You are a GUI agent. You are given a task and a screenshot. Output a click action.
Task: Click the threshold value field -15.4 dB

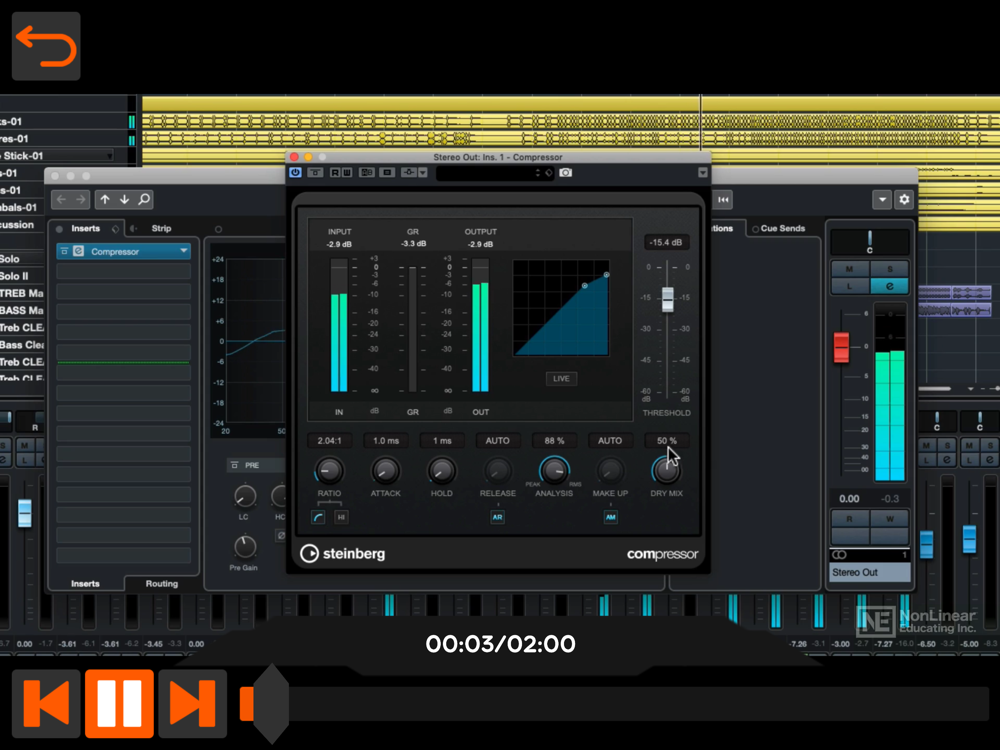point(666,242)
